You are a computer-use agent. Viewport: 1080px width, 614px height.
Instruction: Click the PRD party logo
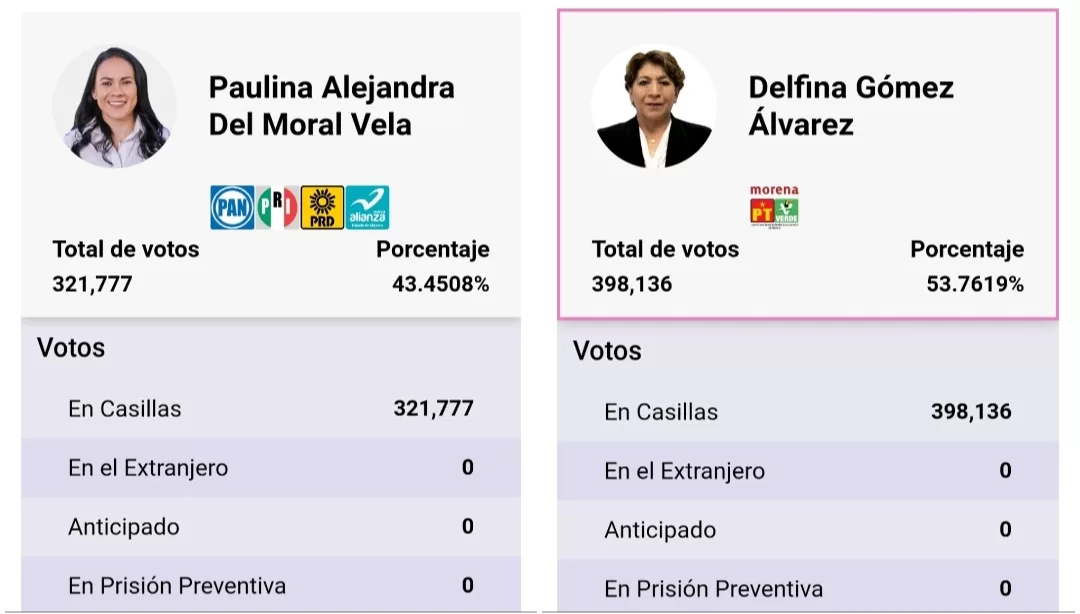322,208
